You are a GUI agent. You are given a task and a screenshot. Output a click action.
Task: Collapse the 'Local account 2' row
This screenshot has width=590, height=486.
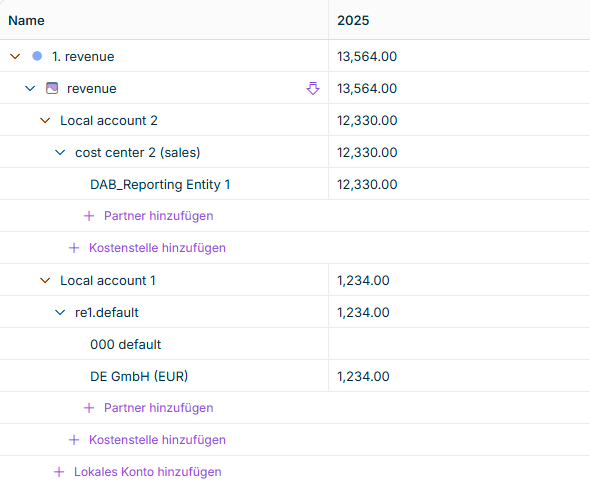[45, 120]
